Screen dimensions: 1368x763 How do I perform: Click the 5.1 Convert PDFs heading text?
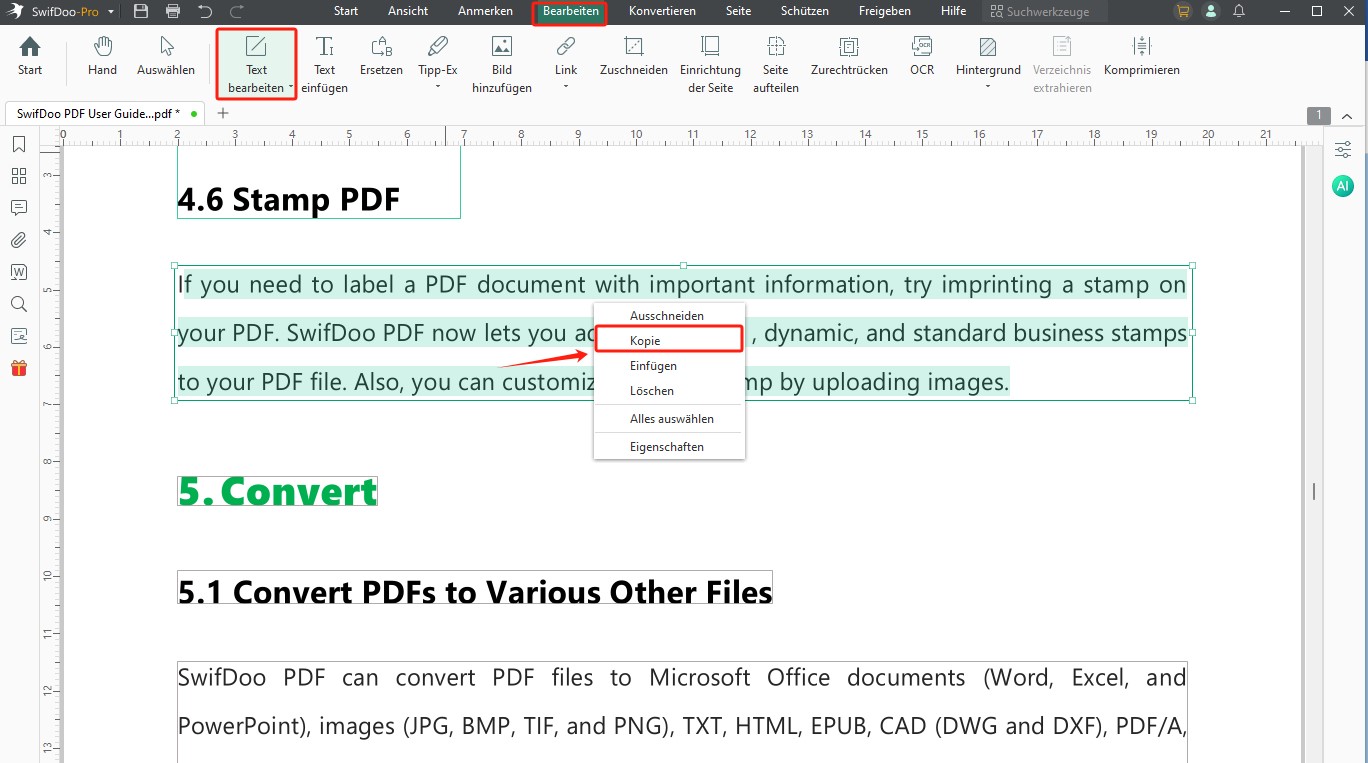click(475, 591)
